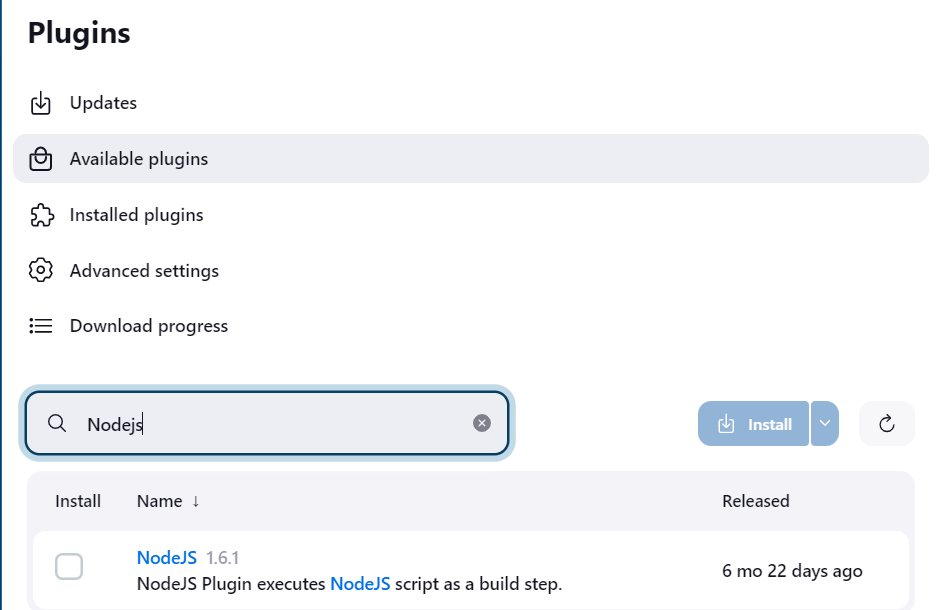Viewport: 939px width, 610px height.
Task: Click the Download progress list icon
Action: tap(40, 326)
